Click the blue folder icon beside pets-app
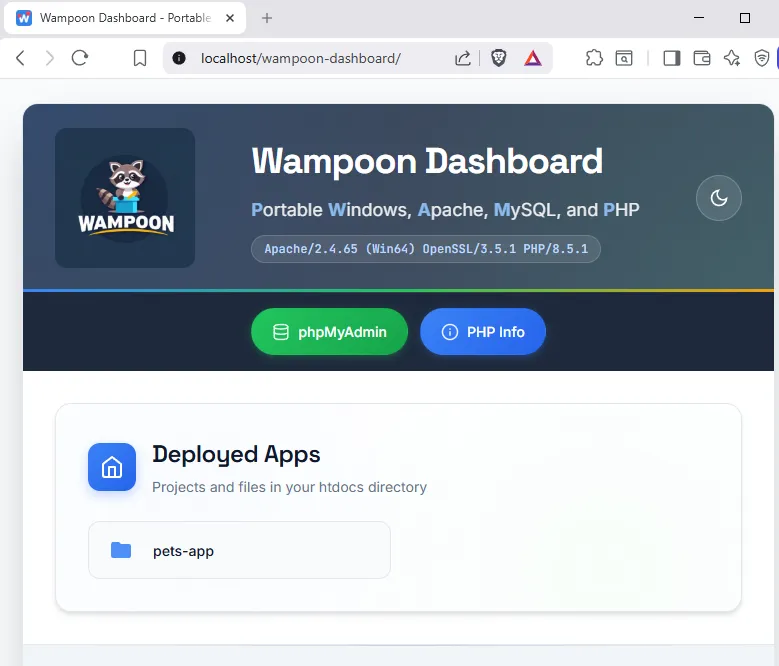The image size is (779, 666). coord(121,550)
